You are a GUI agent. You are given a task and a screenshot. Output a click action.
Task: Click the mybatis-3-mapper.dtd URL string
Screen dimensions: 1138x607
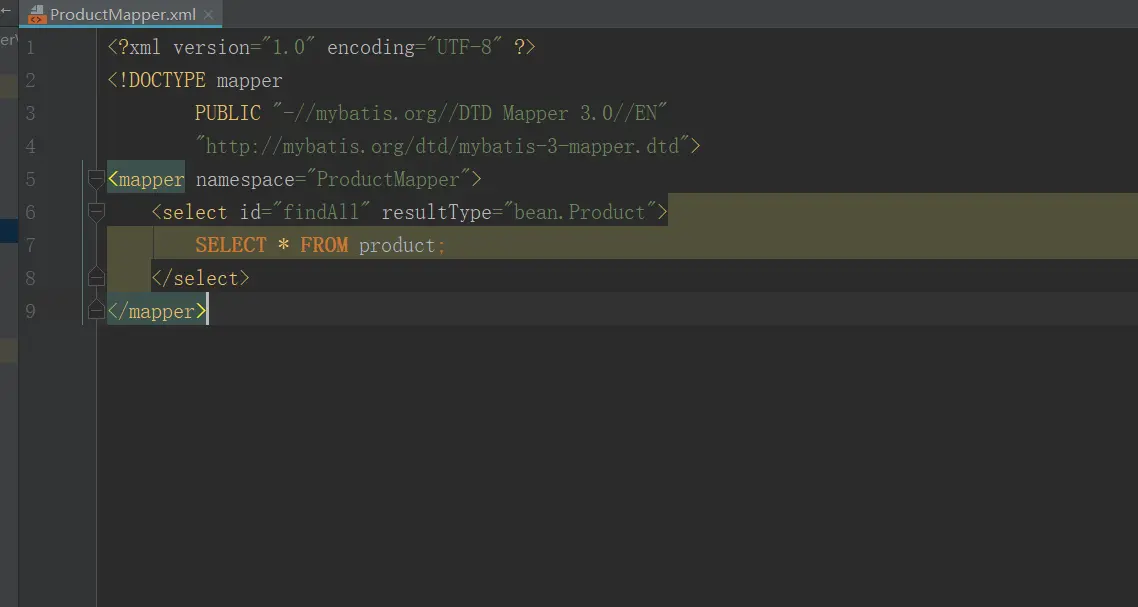tap(442, 146)
